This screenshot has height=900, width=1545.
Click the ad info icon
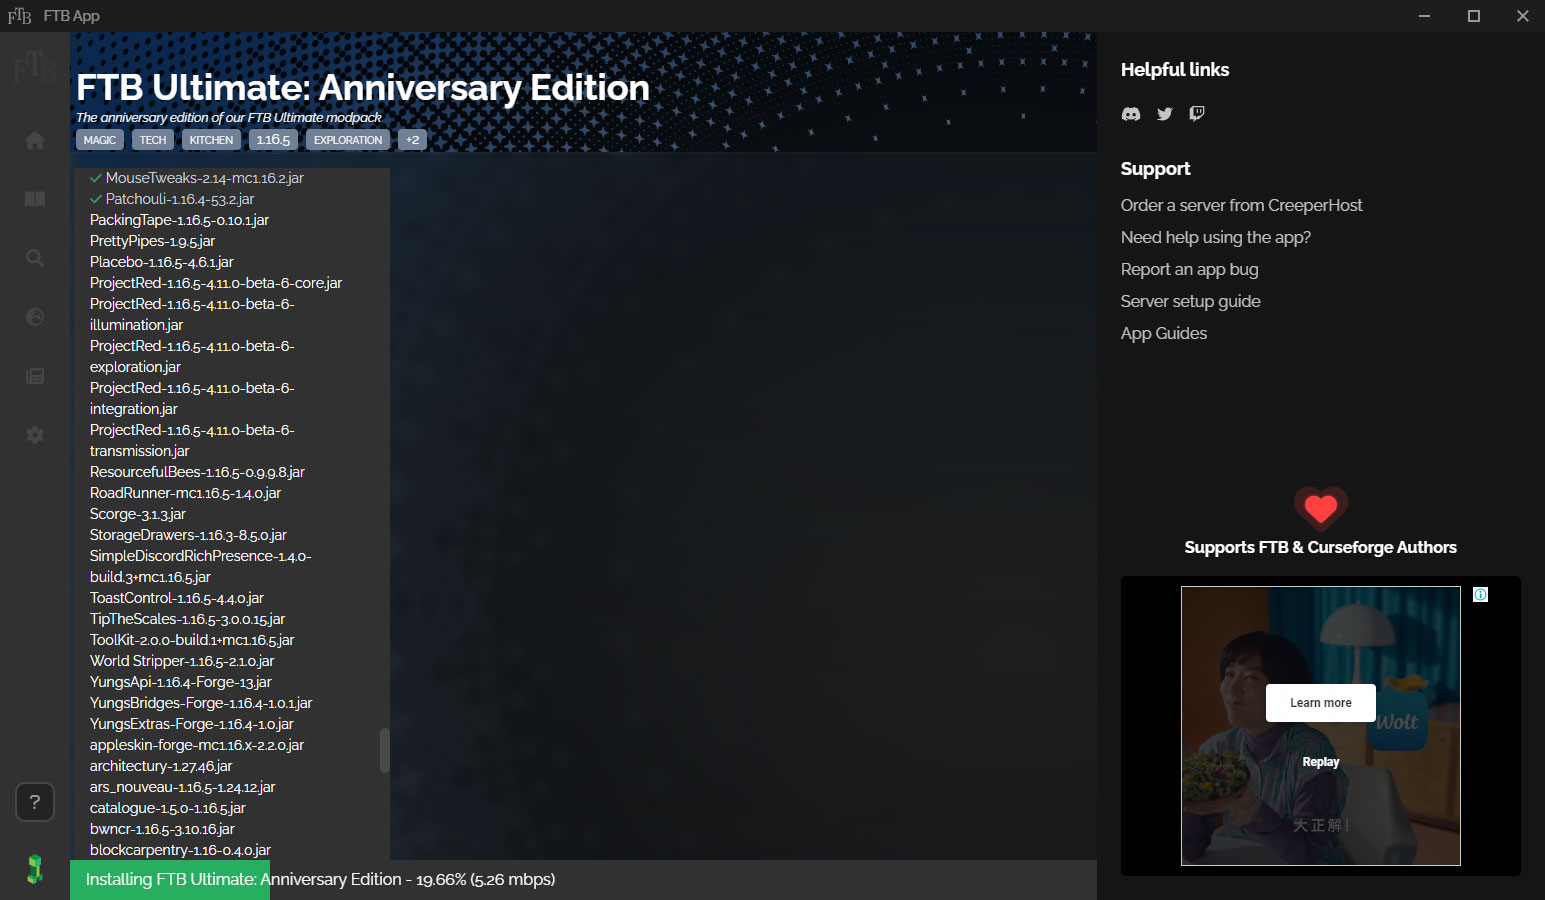[1481, 595]
